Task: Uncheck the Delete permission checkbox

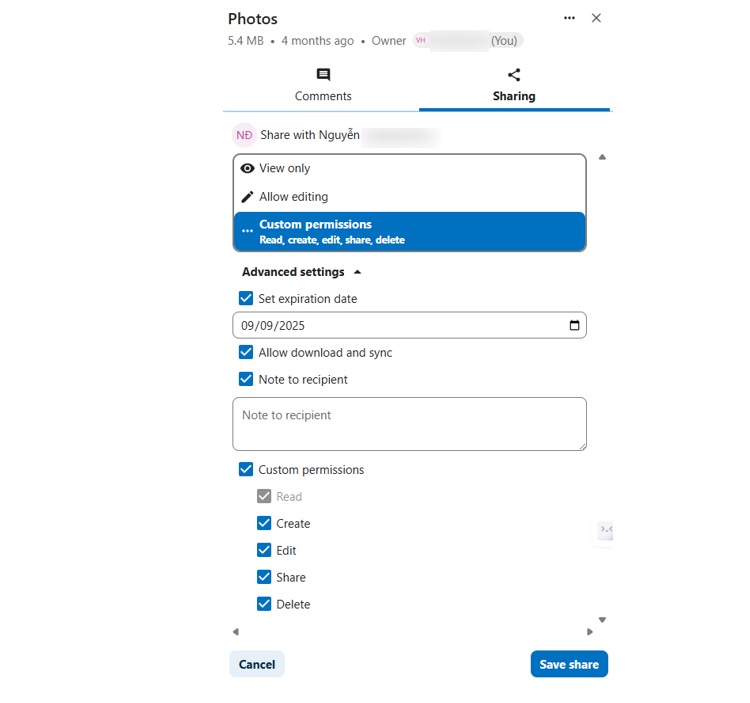Action: pos(264,604)
